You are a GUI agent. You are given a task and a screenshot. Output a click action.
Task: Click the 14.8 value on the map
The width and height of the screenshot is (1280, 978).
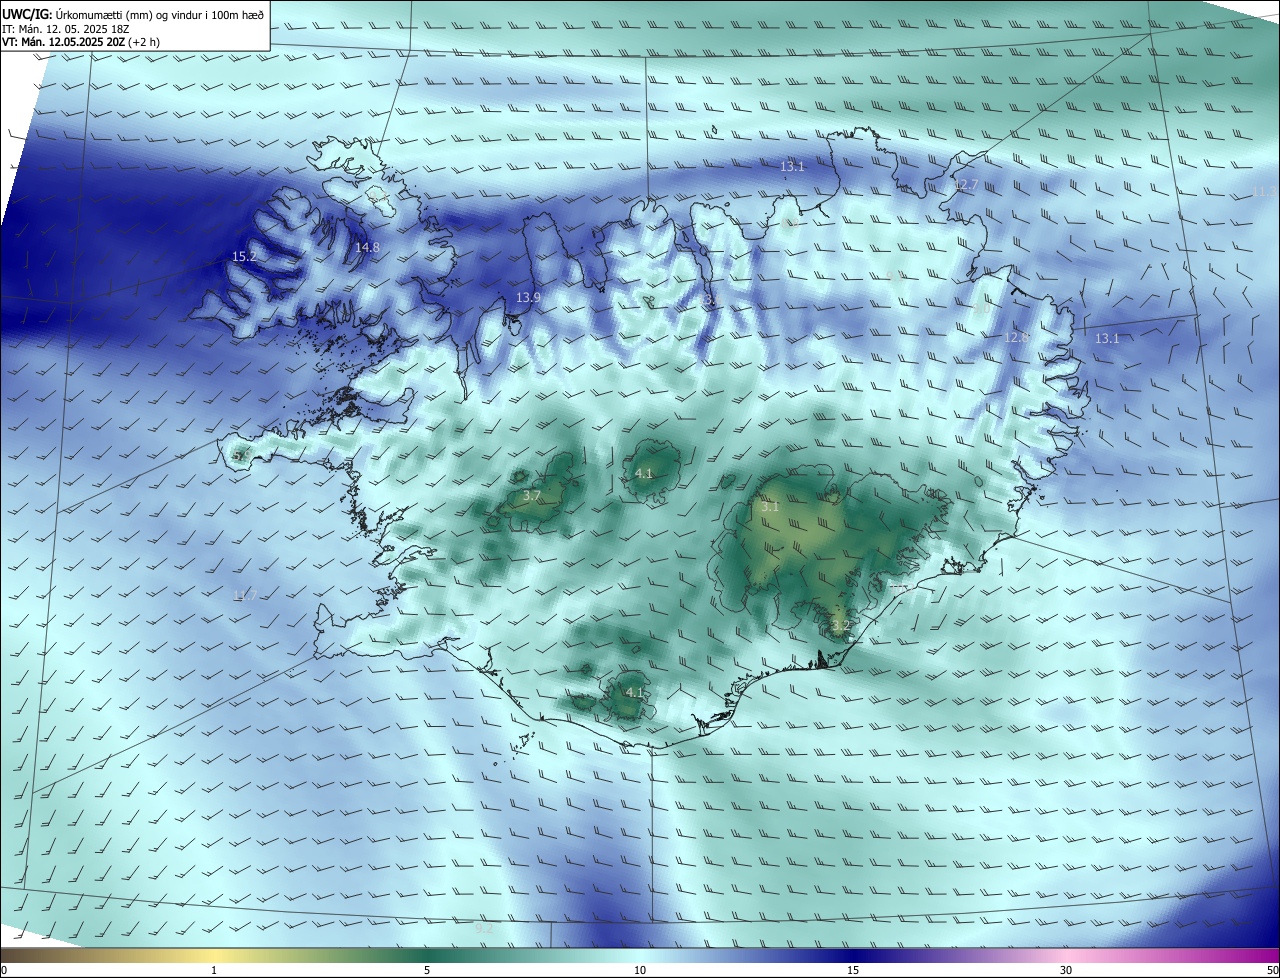[367, 247]
